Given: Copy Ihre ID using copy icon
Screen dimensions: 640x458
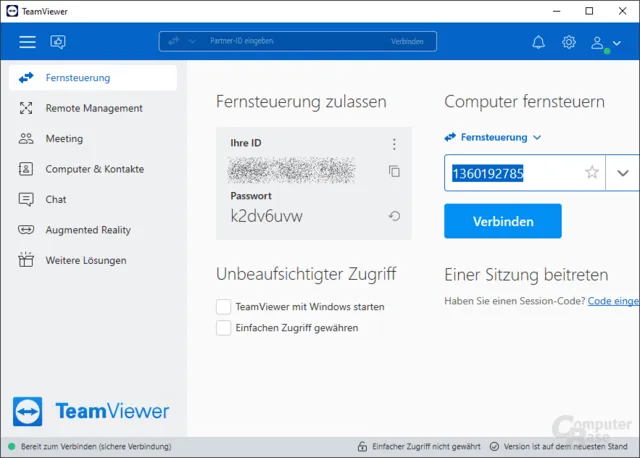Looking at the screenshot, I should click(x=394, y=171).
